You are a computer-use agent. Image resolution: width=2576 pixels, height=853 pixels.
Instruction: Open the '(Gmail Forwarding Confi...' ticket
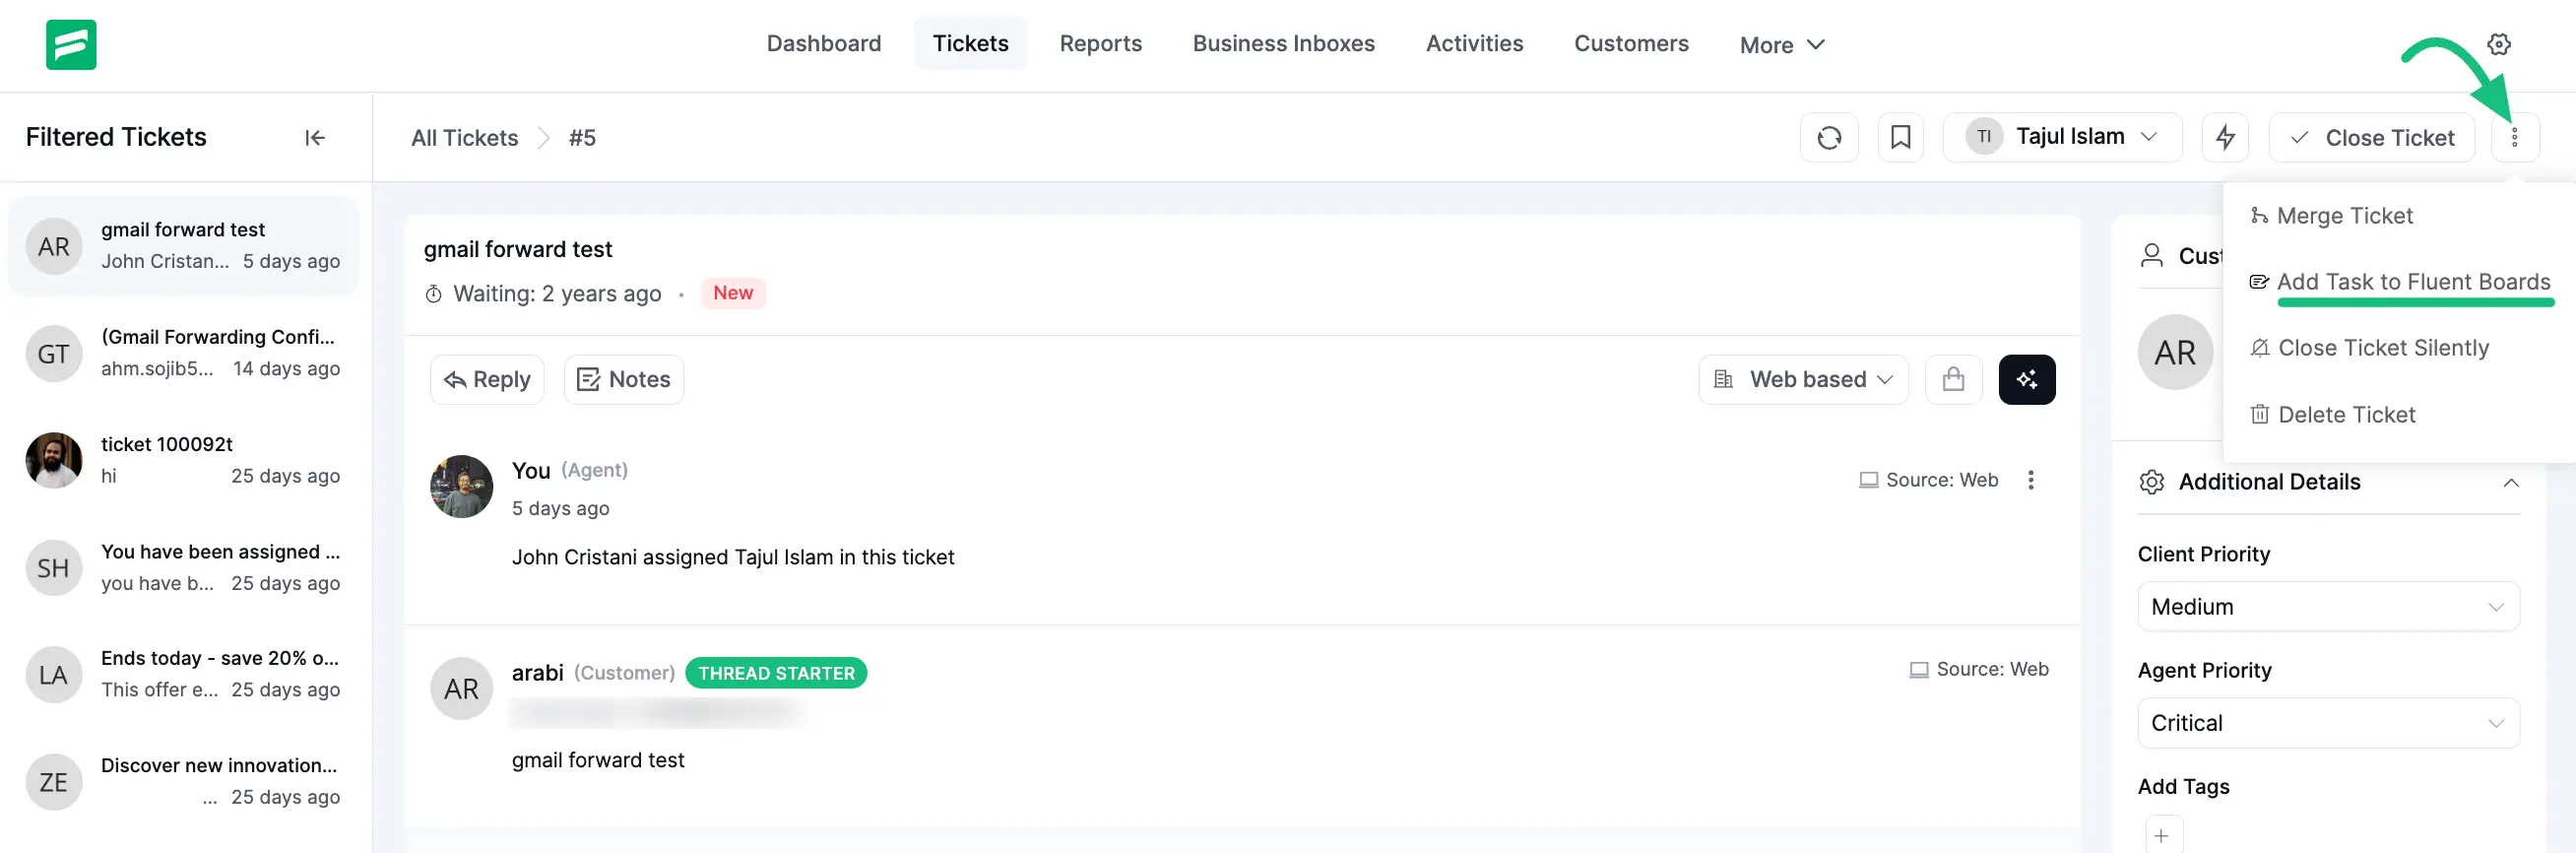[183, 353]
